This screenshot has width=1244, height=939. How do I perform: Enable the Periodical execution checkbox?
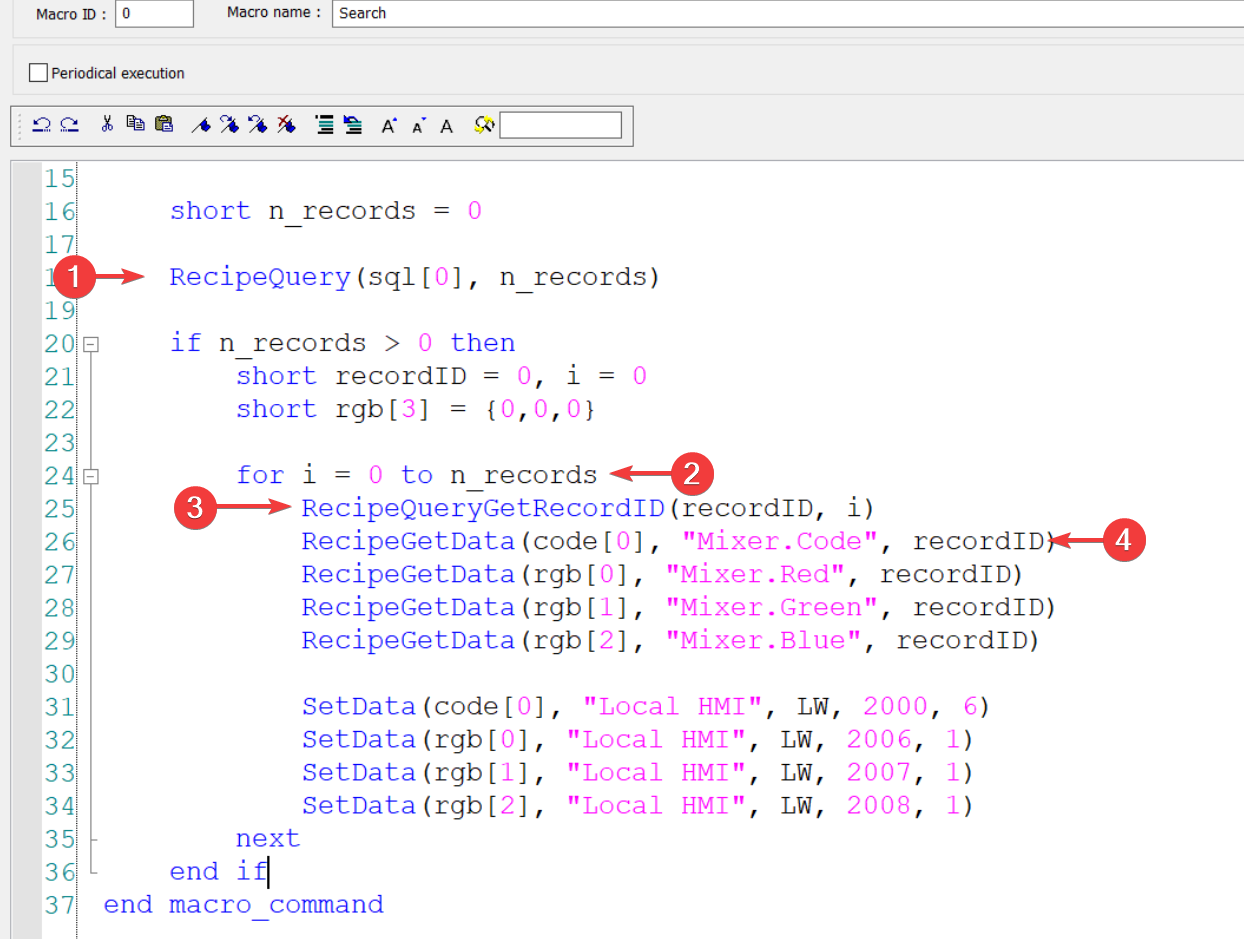(x=39, y=73)
